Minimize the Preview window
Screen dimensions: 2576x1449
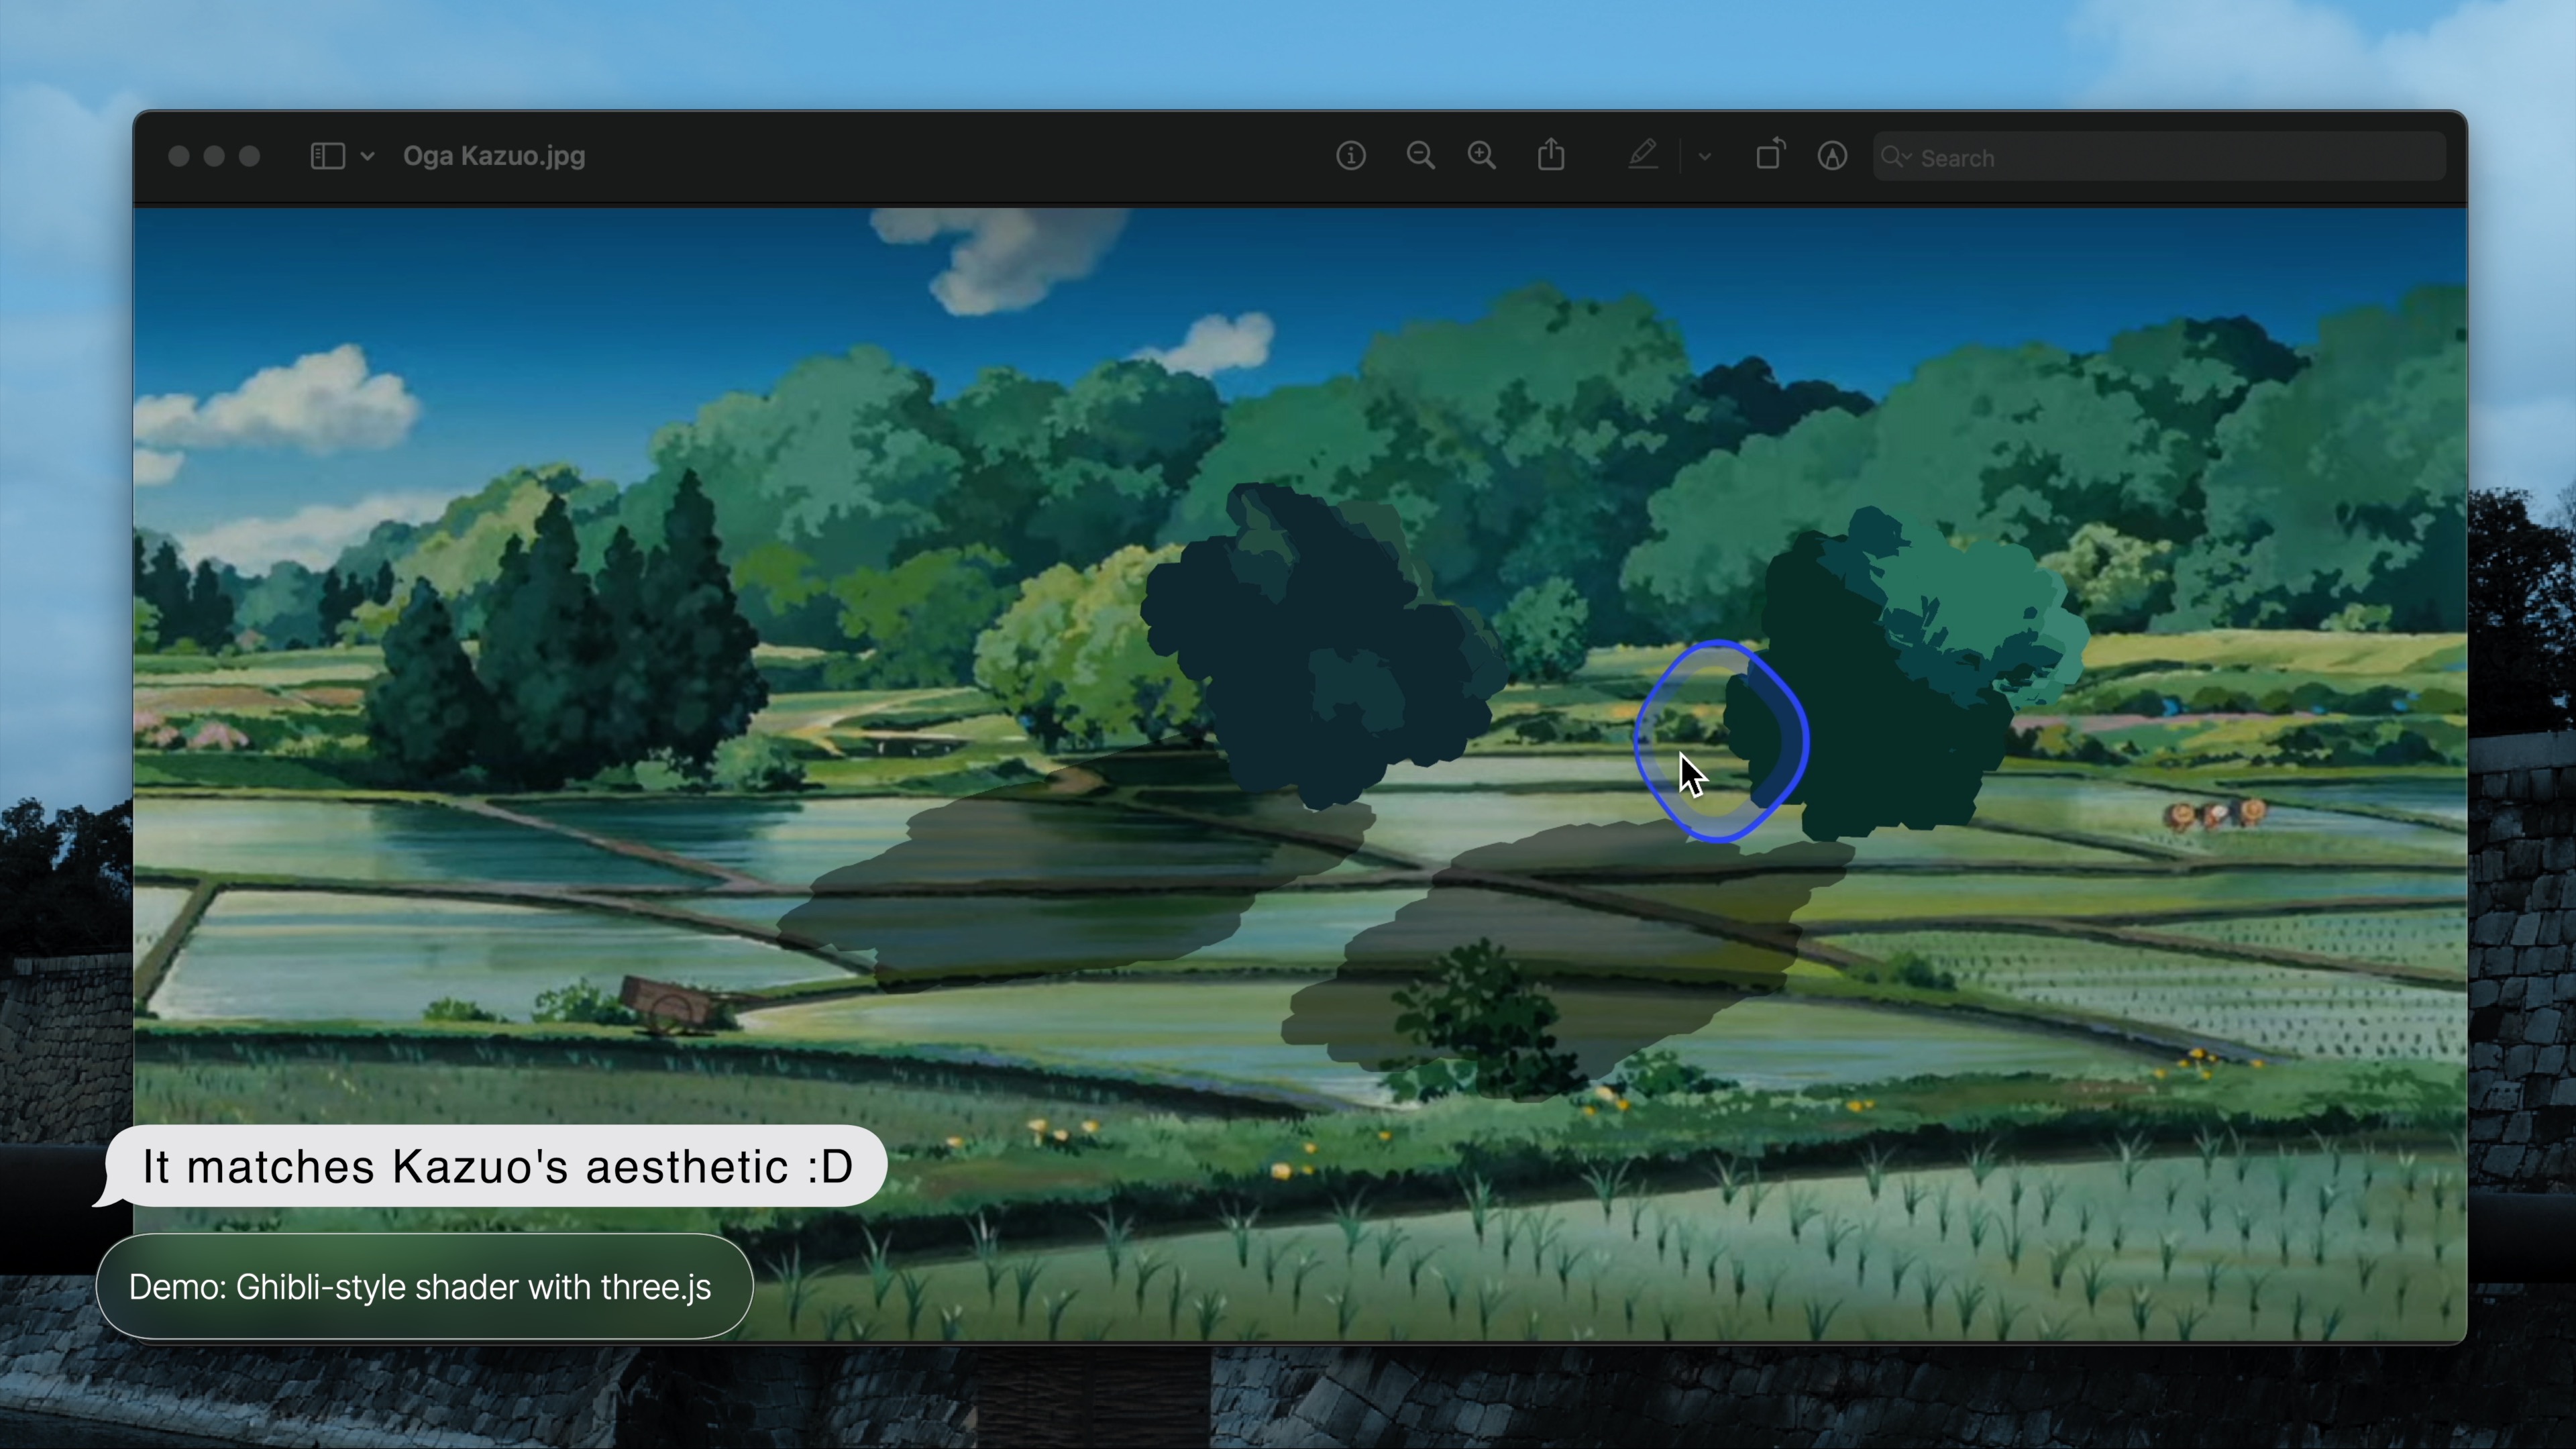tap(214, 156)
